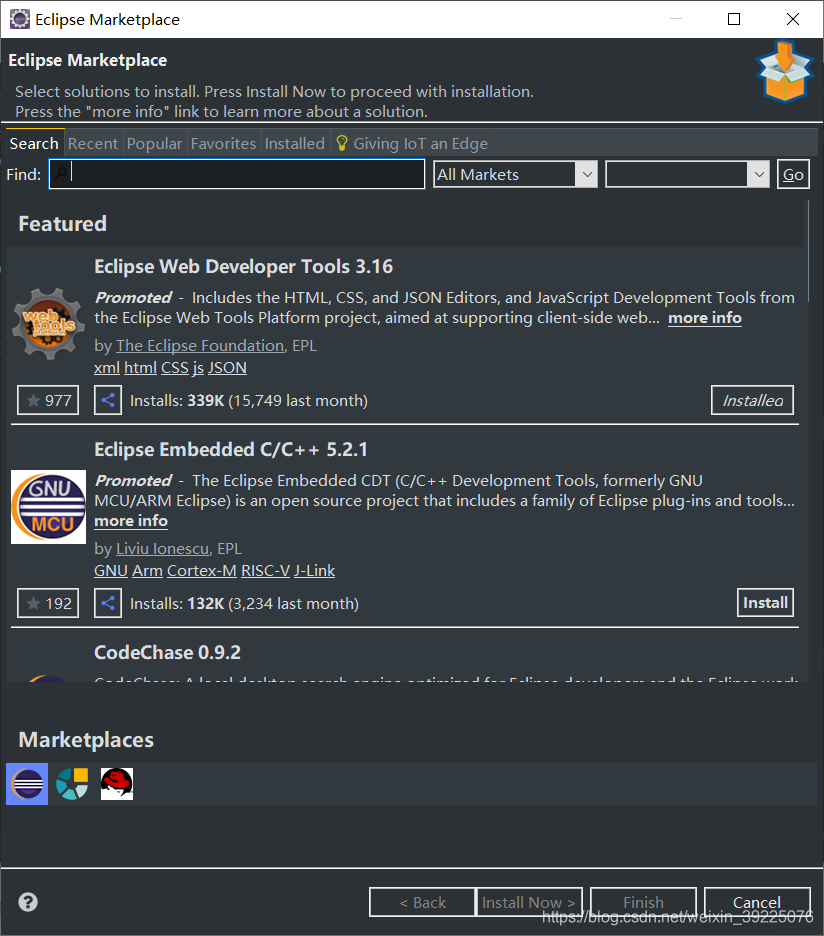Click the Eclipse window title bar icon
Image resolution: width=824 pixels, height=936 pixels.
point(20,19)
